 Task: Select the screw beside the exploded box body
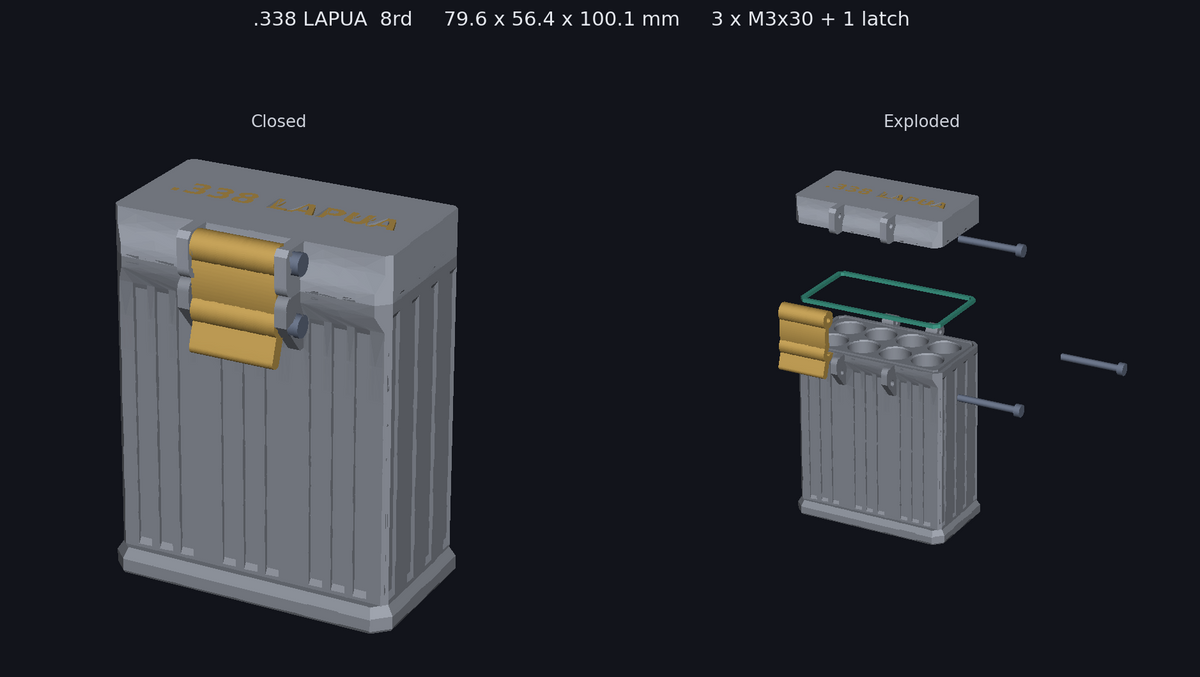(x=990, y=405)
